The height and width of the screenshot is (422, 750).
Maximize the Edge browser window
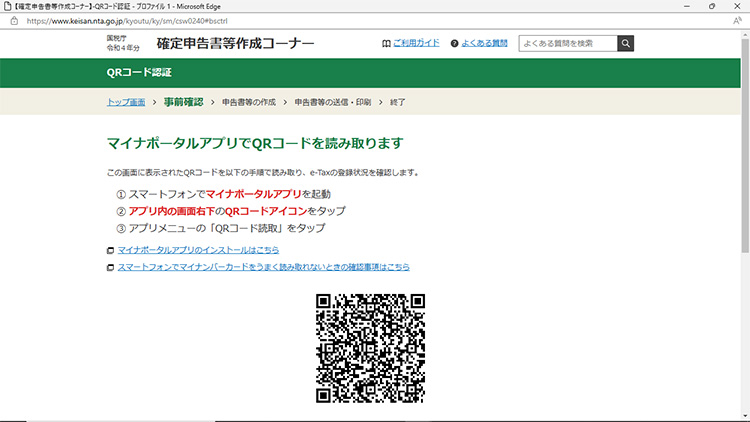711,6
